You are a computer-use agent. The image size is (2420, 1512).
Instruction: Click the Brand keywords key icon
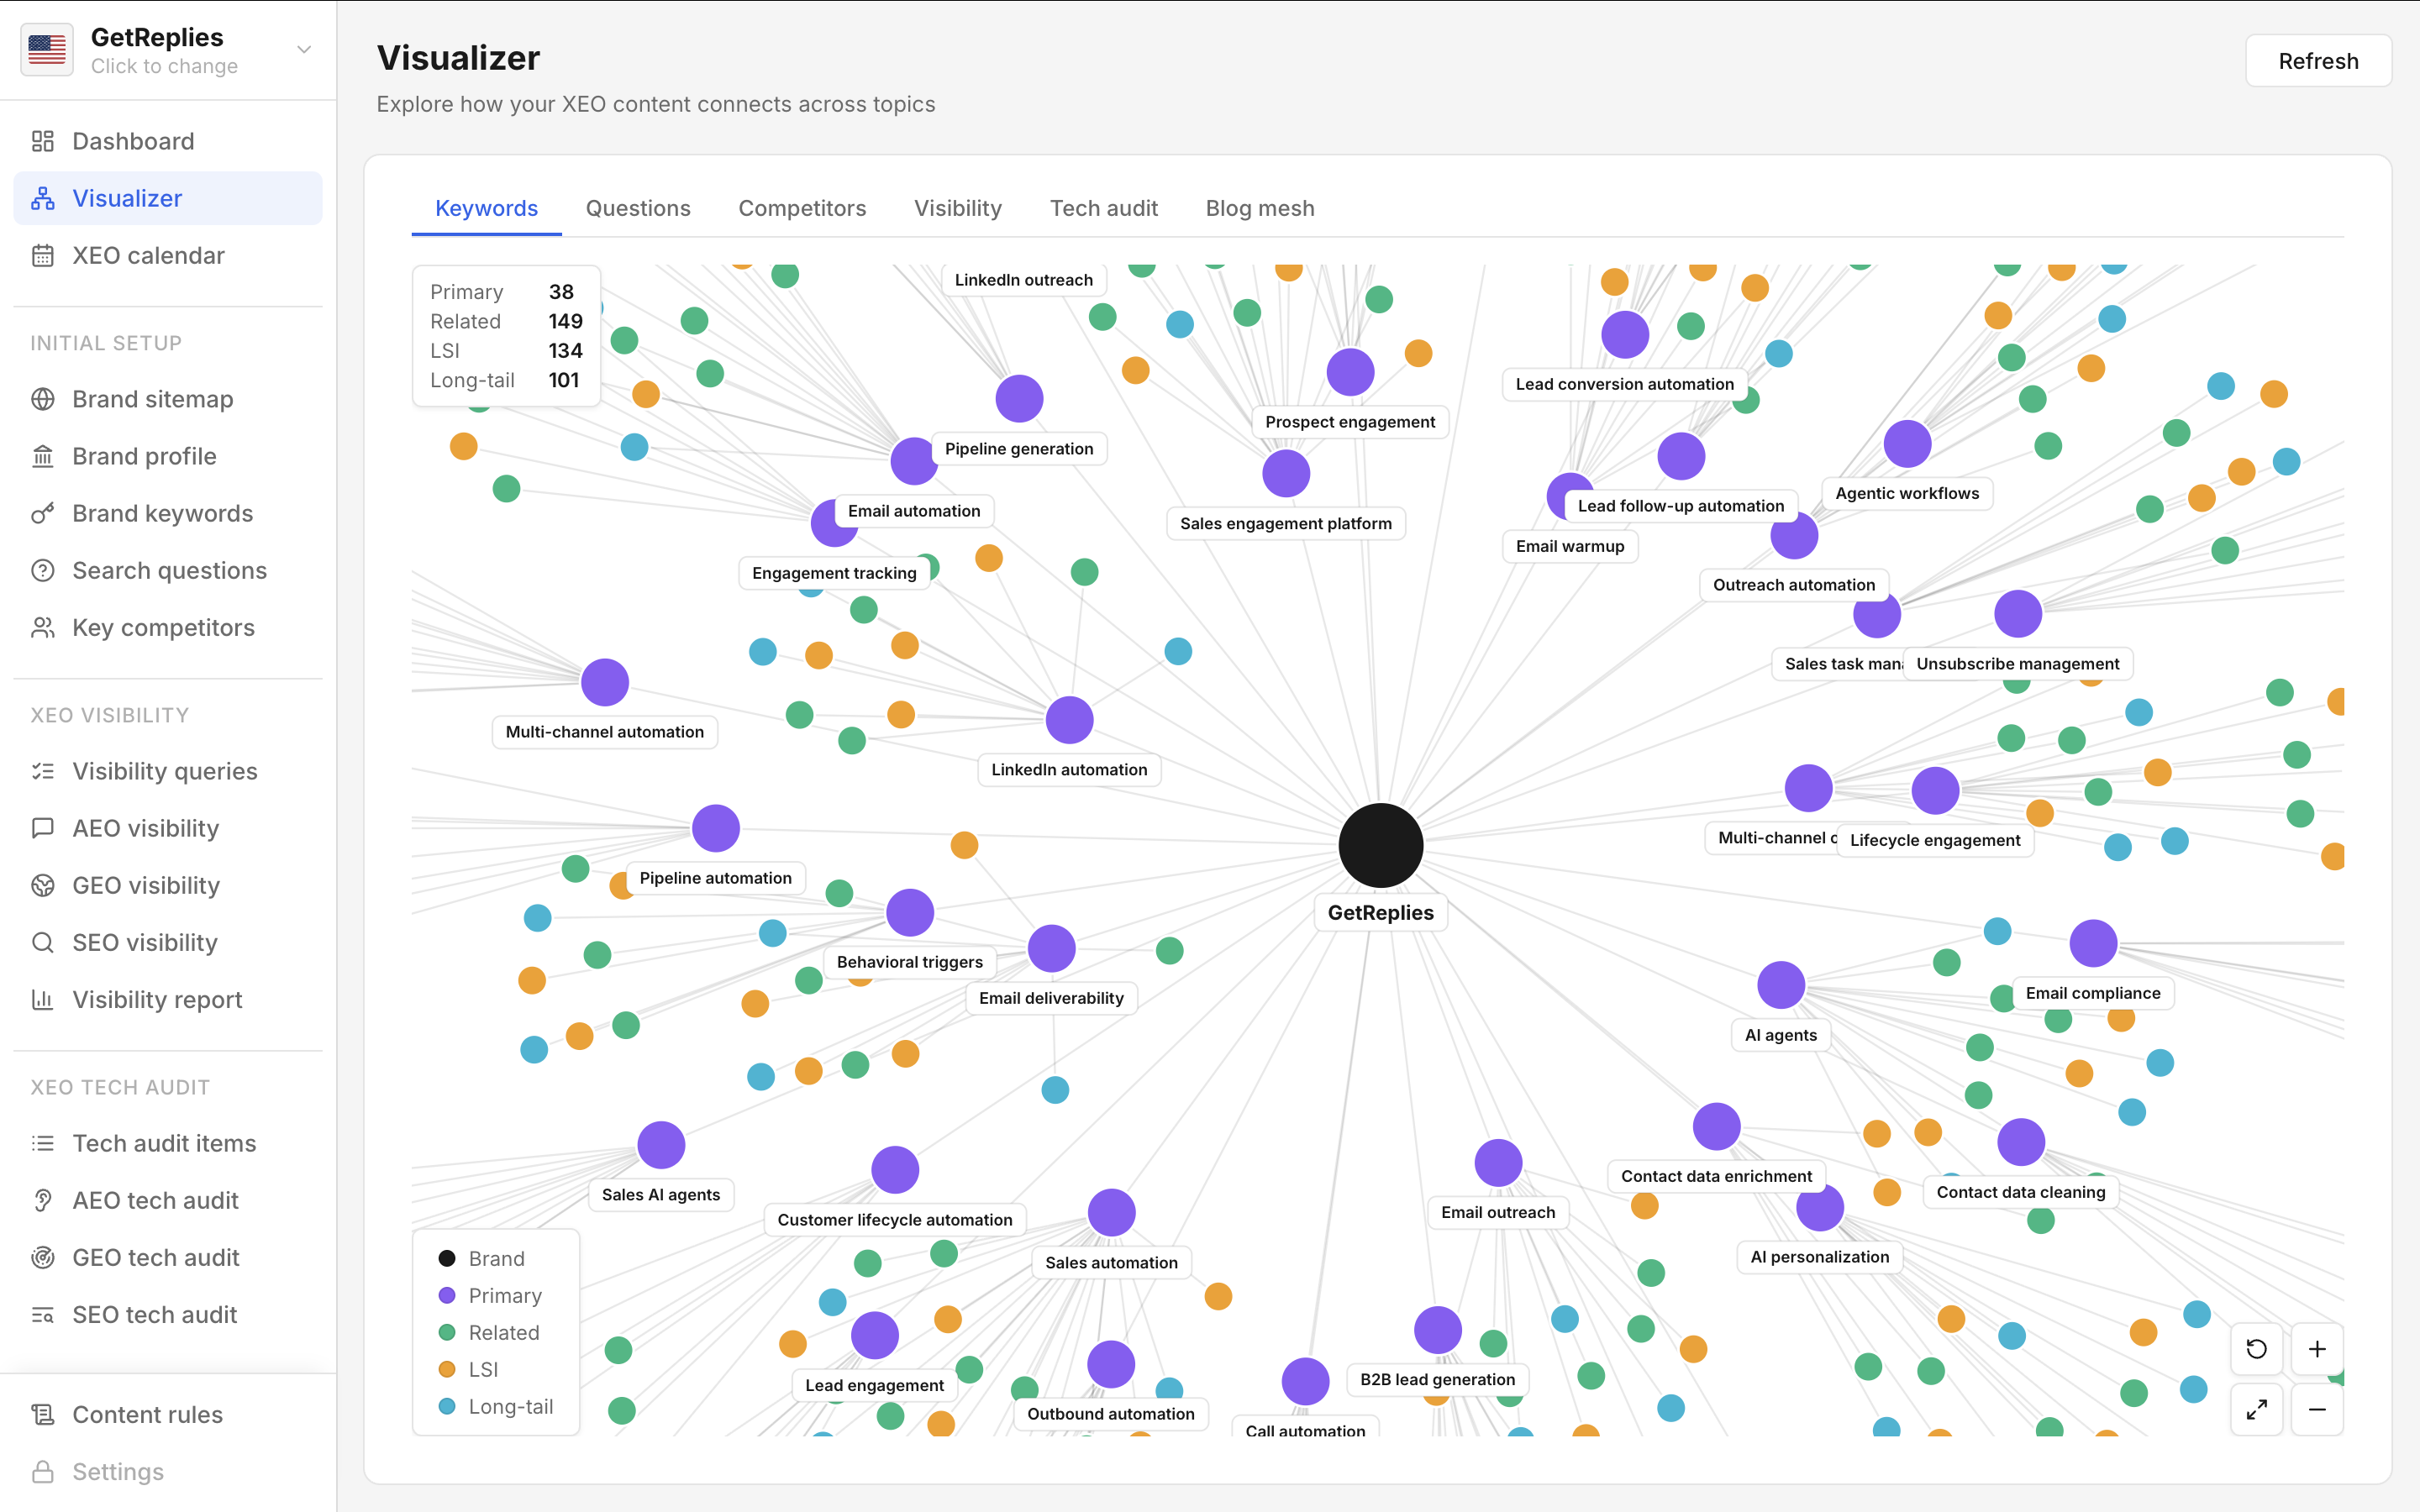(x=42, y=513)
